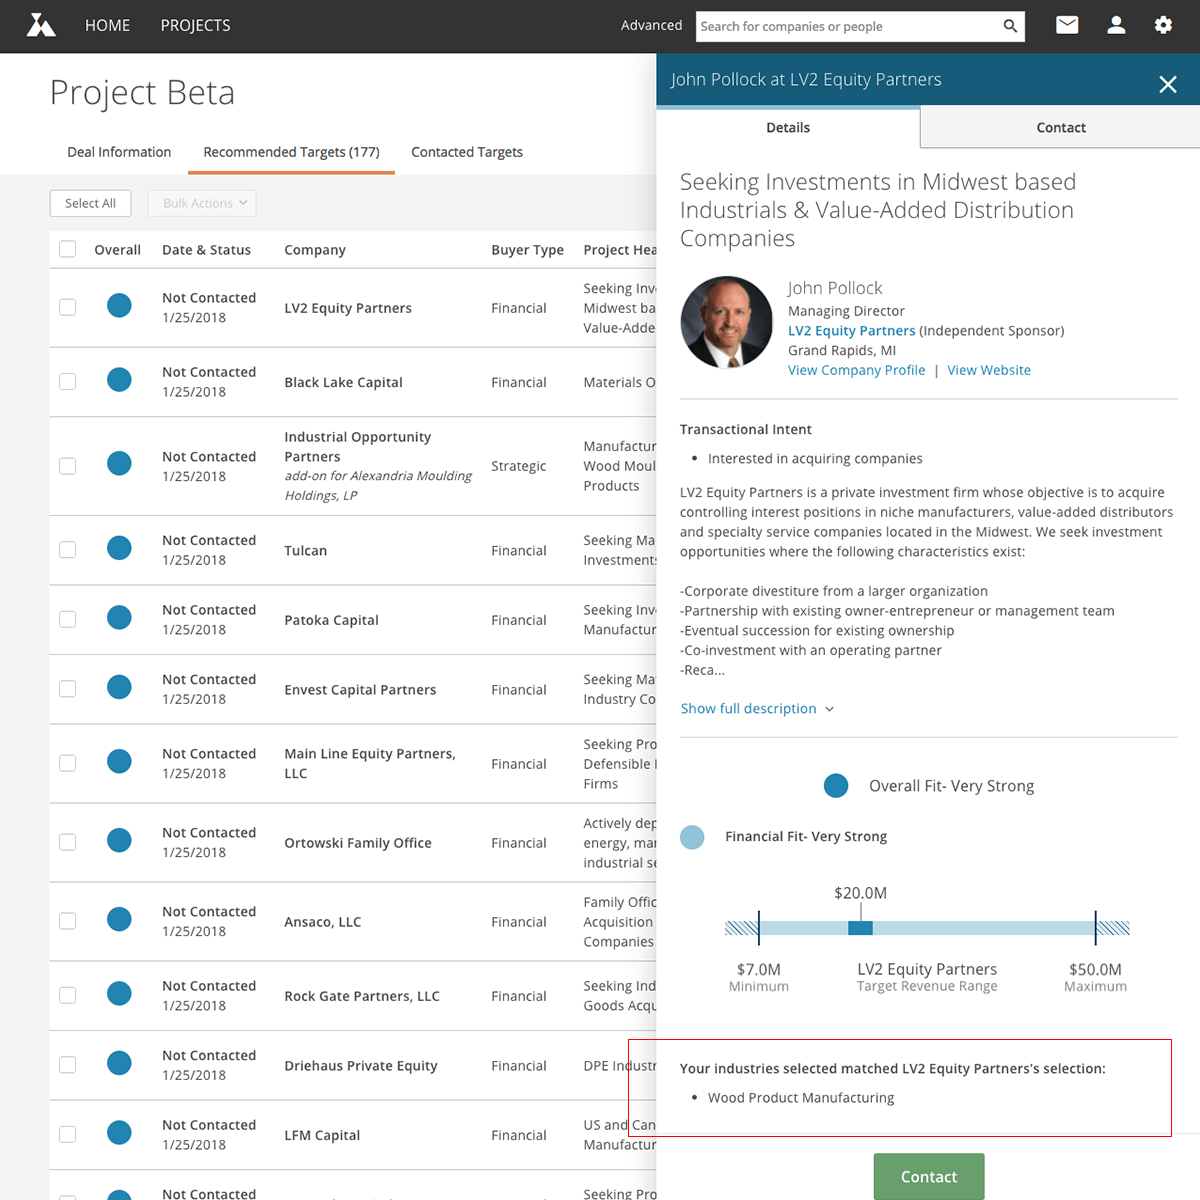Click the overall fit dot for Driehaus Private Equity

click(119, 1064)
